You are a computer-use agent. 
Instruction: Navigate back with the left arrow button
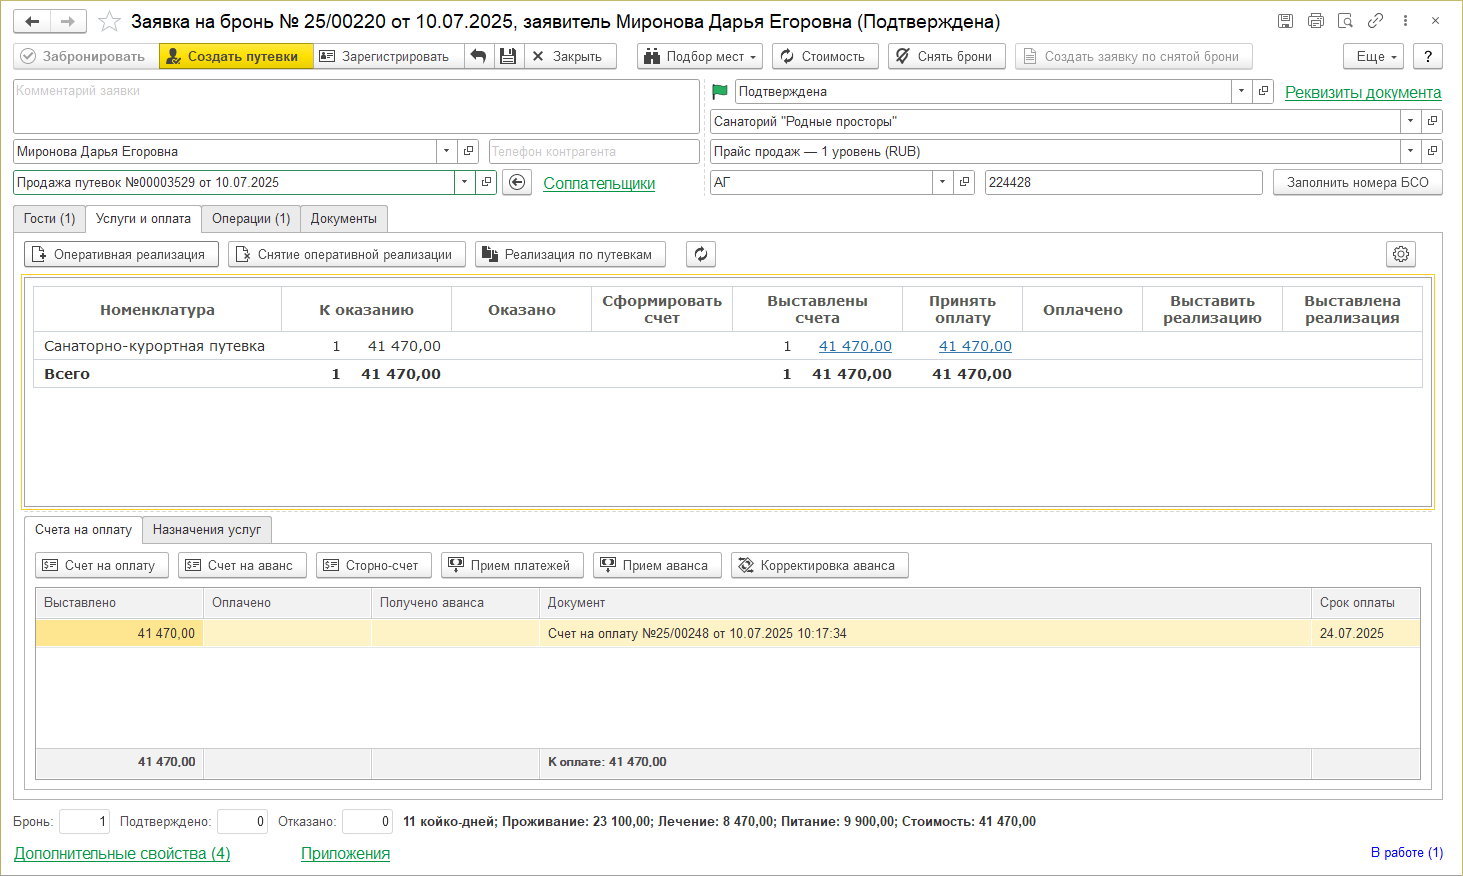(32, 22)
